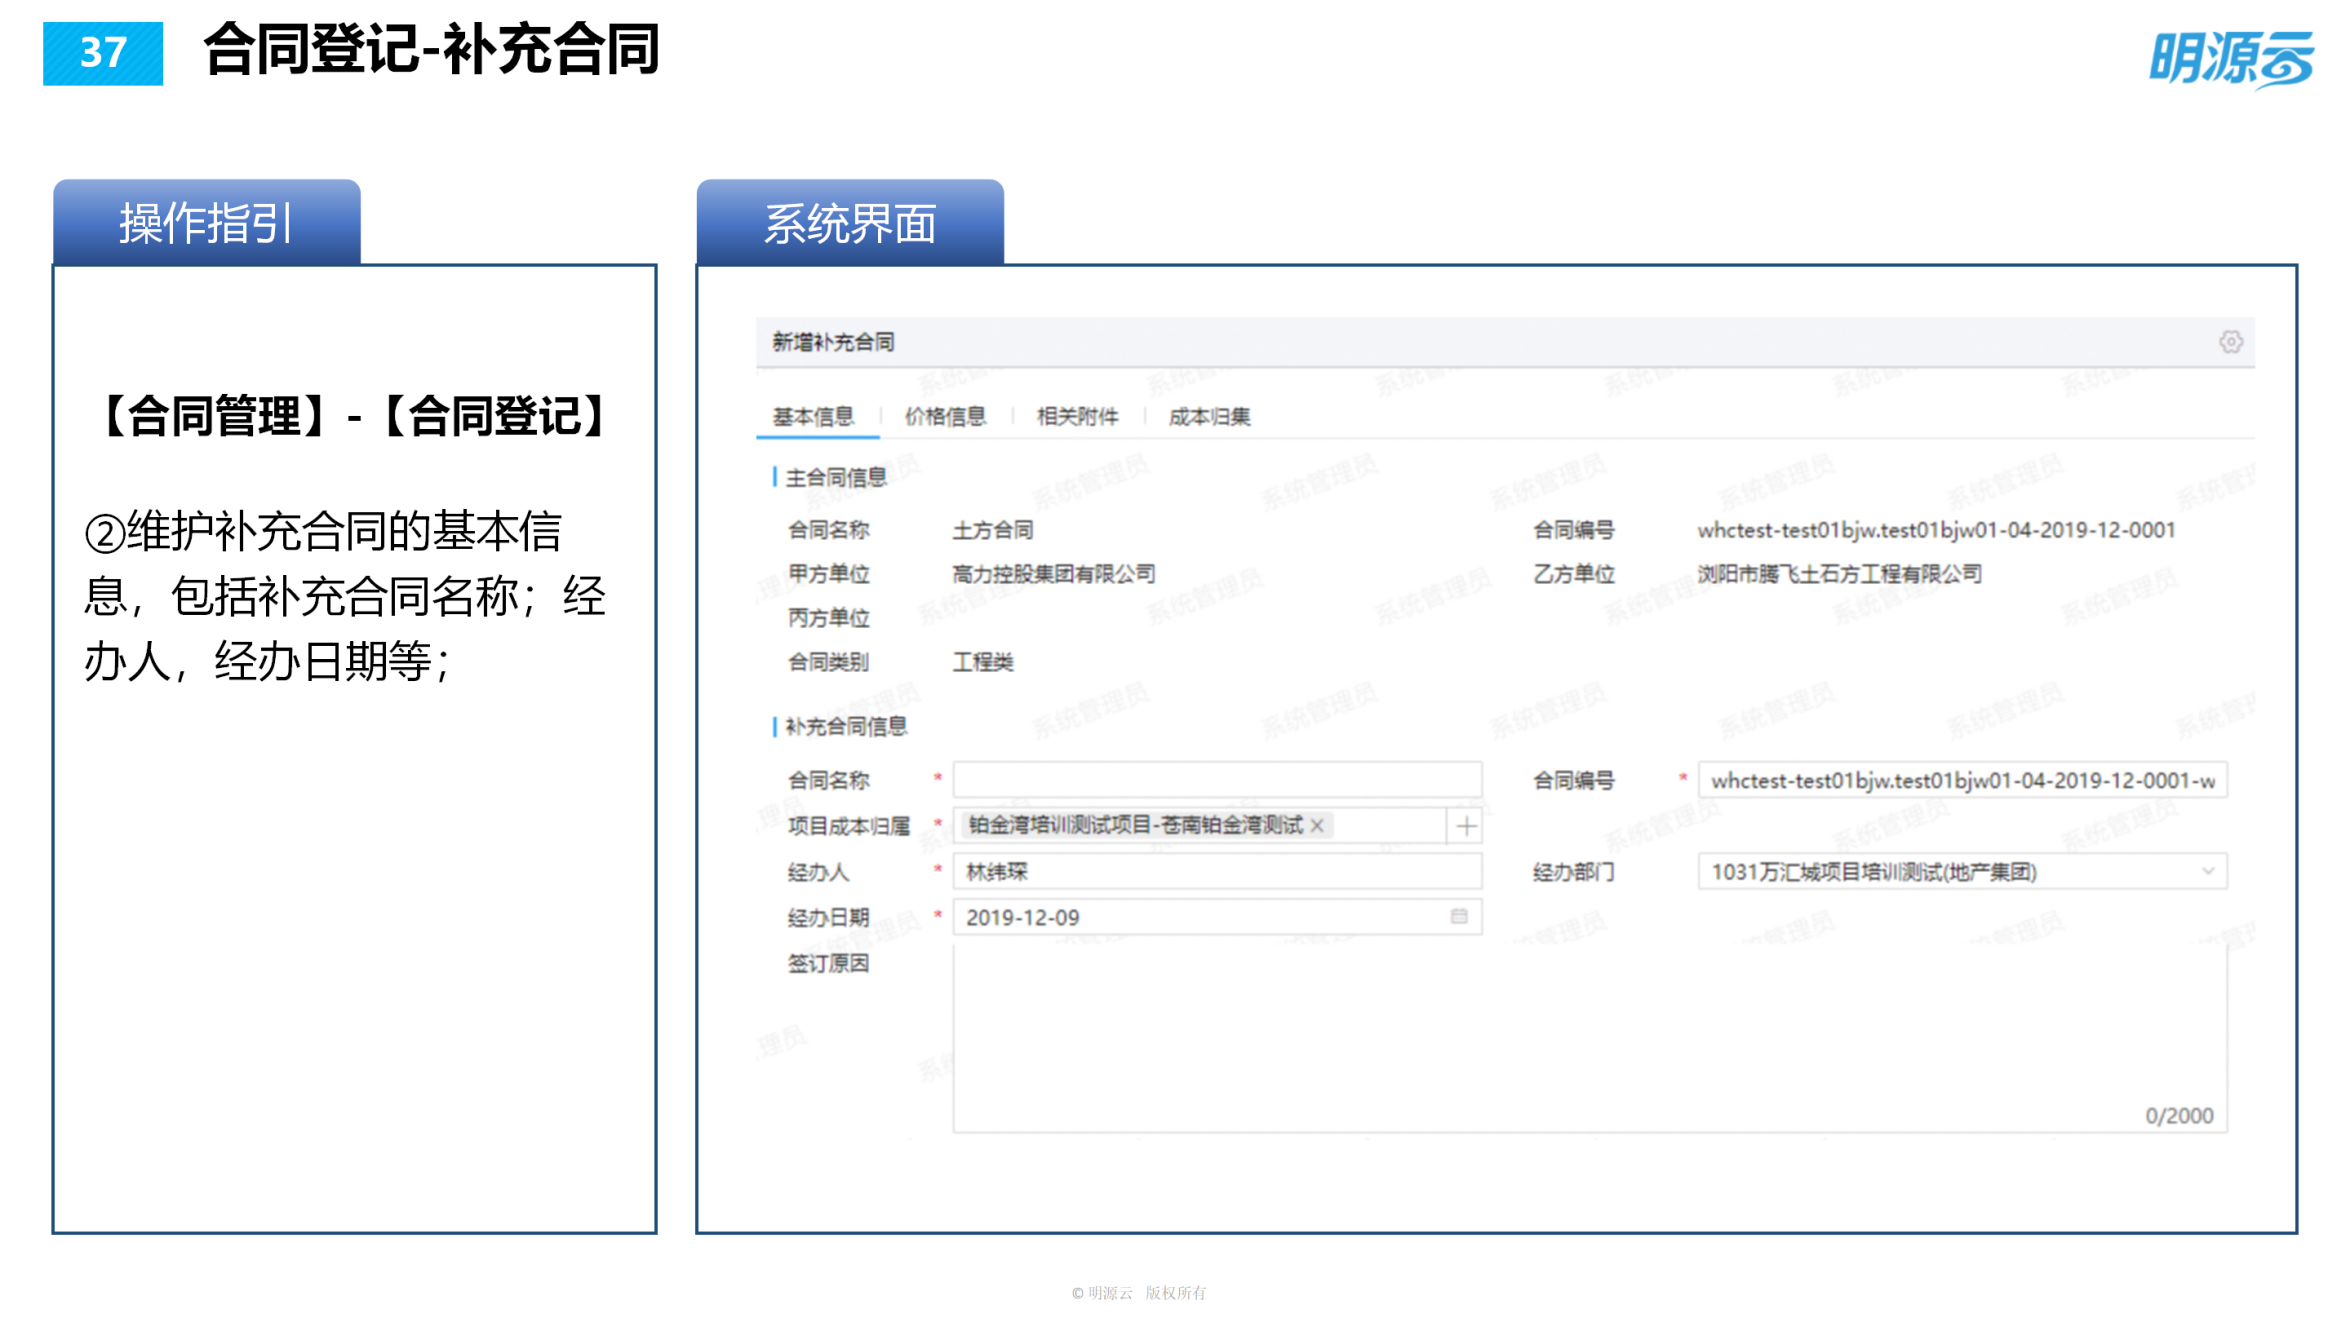Remove the 铂金湾培训测试项目 tag with its × icon
2350x1318 pixels.
tap(1318, 826)
